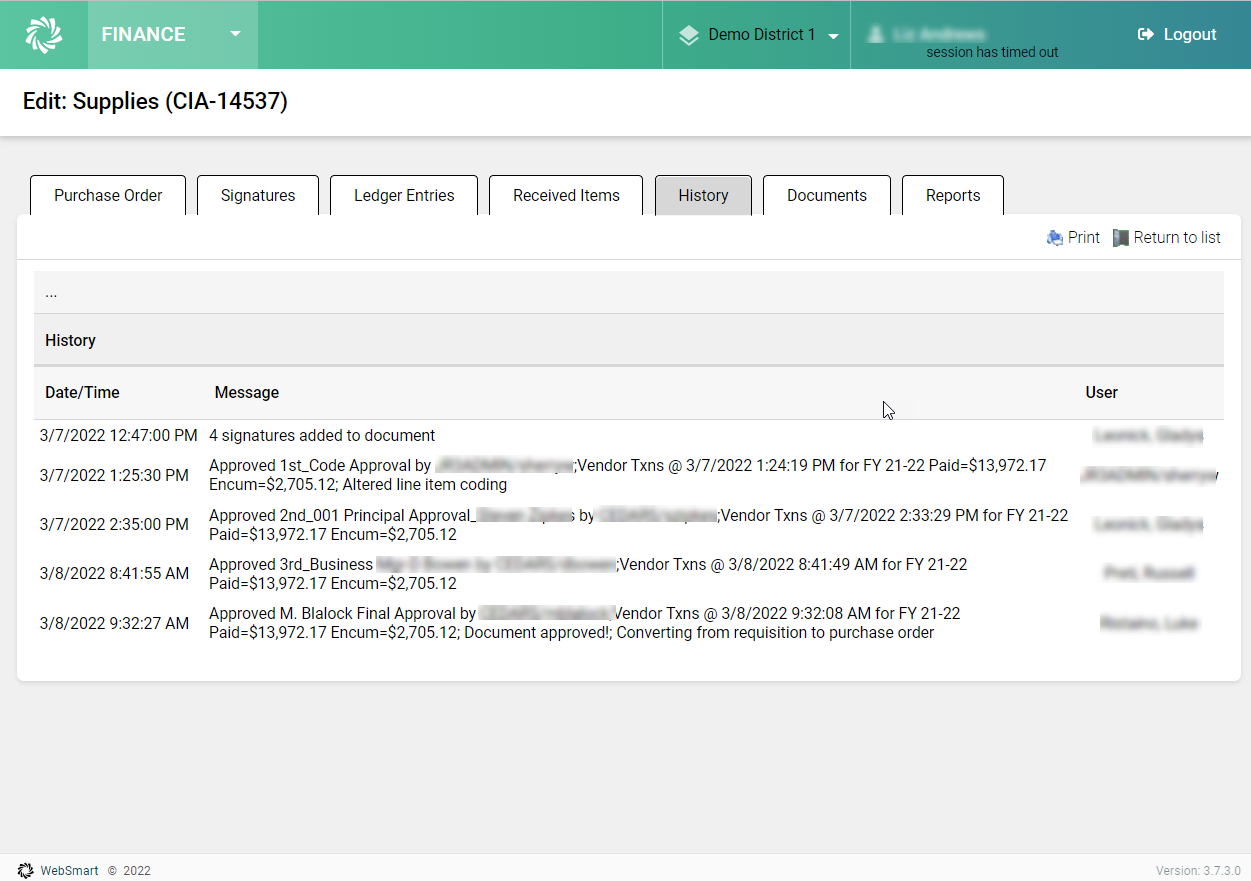Image resolution: width=1251 pixels, height=881 pixels.
Task: Click the ellipsis row above History
Action: (629, 292)
